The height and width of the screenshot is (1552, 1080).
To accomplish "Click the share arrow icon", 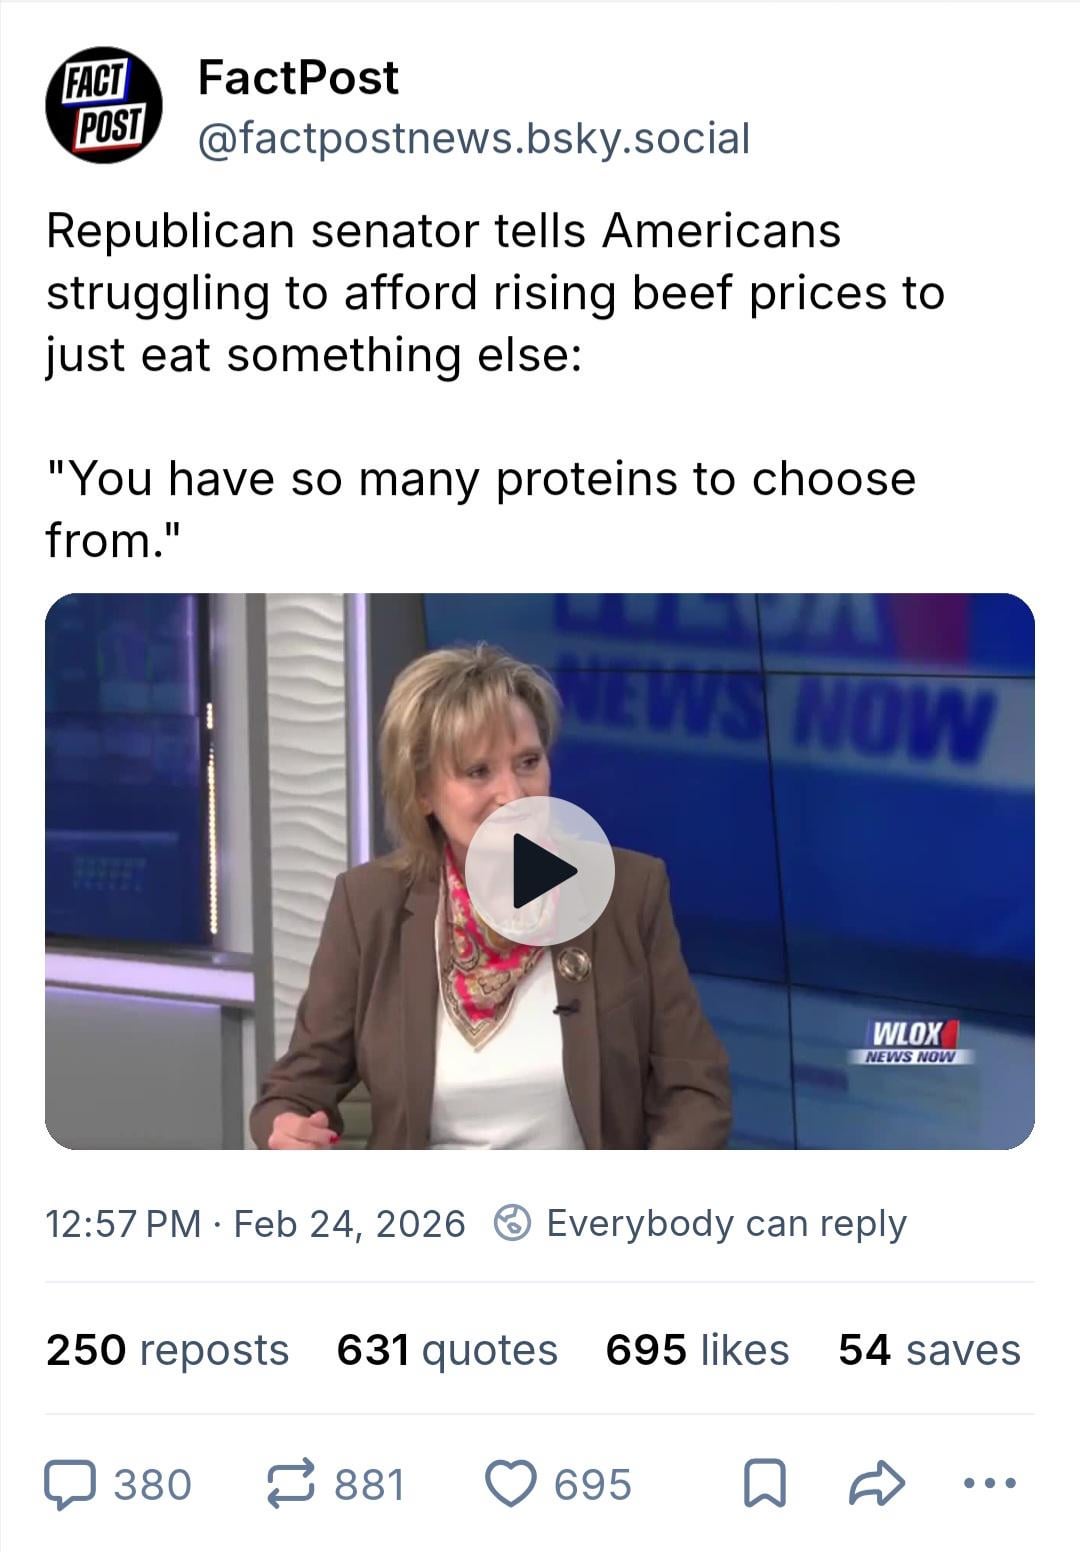I will 876,1484.
